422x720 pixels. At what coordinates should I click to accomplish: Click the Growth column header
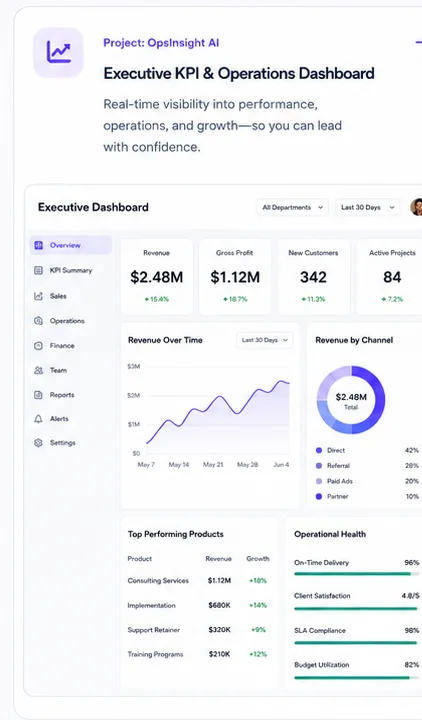click(x=258, y=559)
